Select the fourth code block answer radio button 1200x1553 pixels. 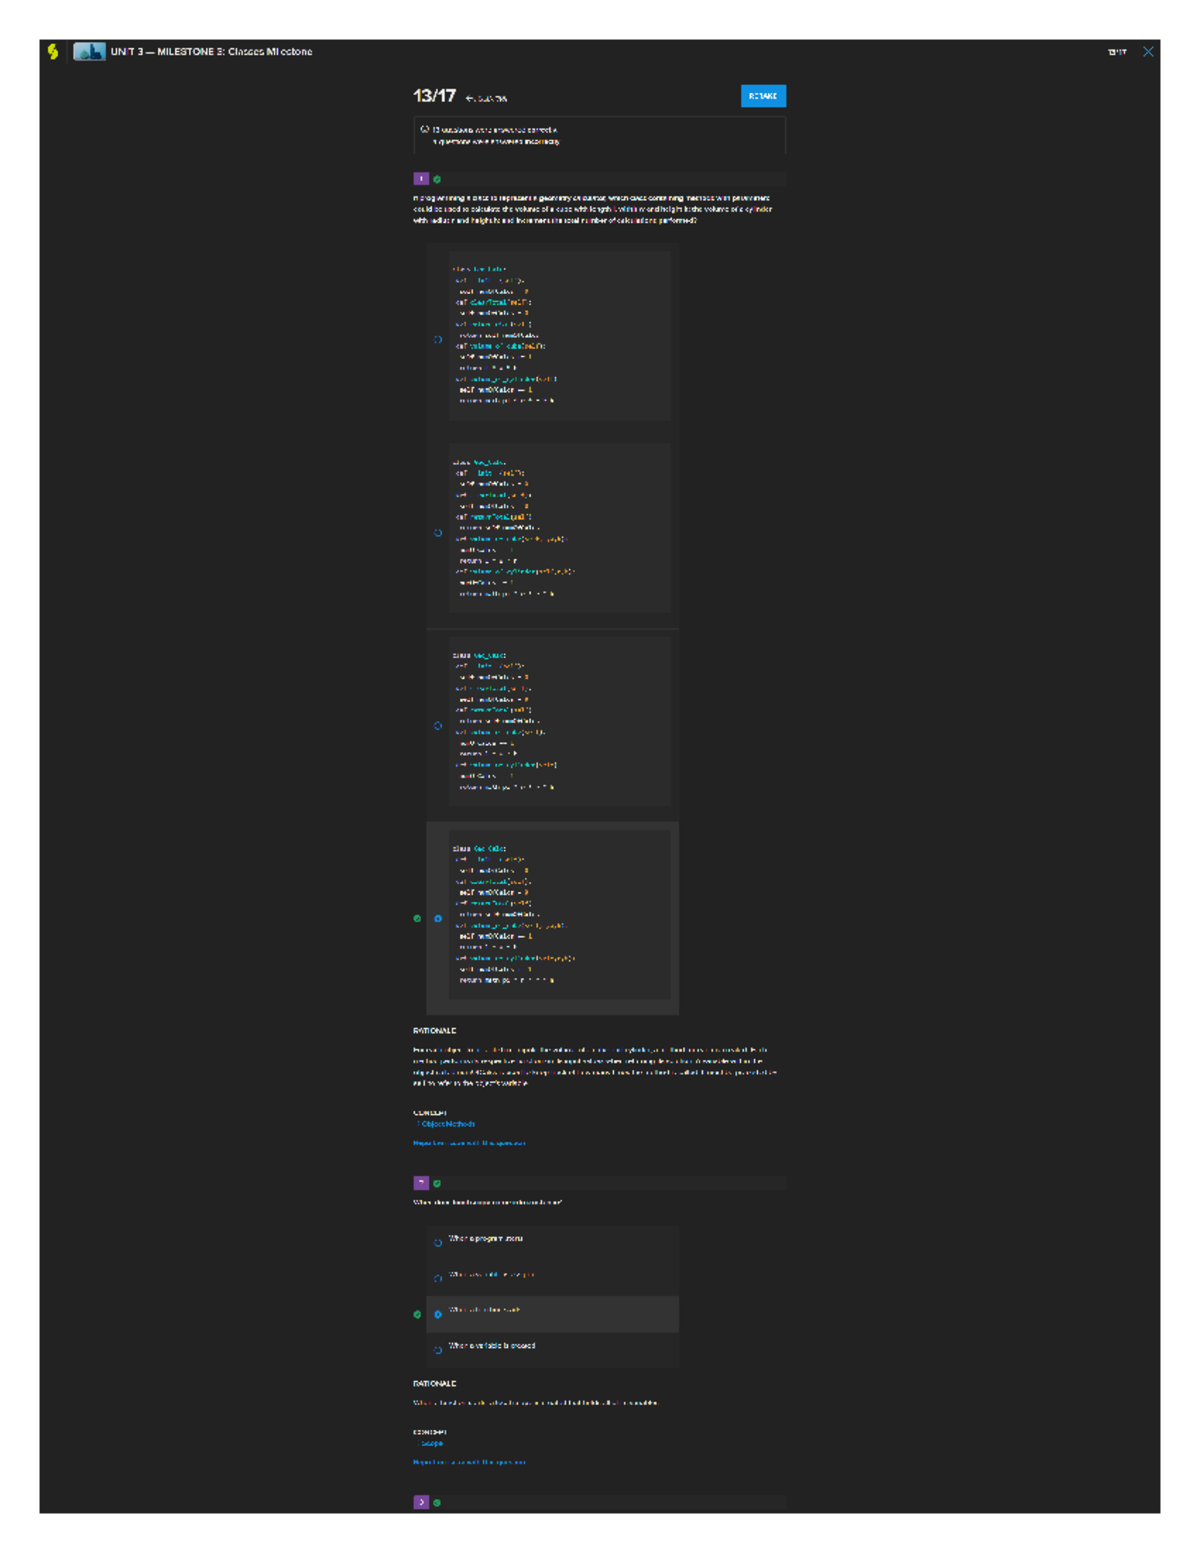pos(438,918)
